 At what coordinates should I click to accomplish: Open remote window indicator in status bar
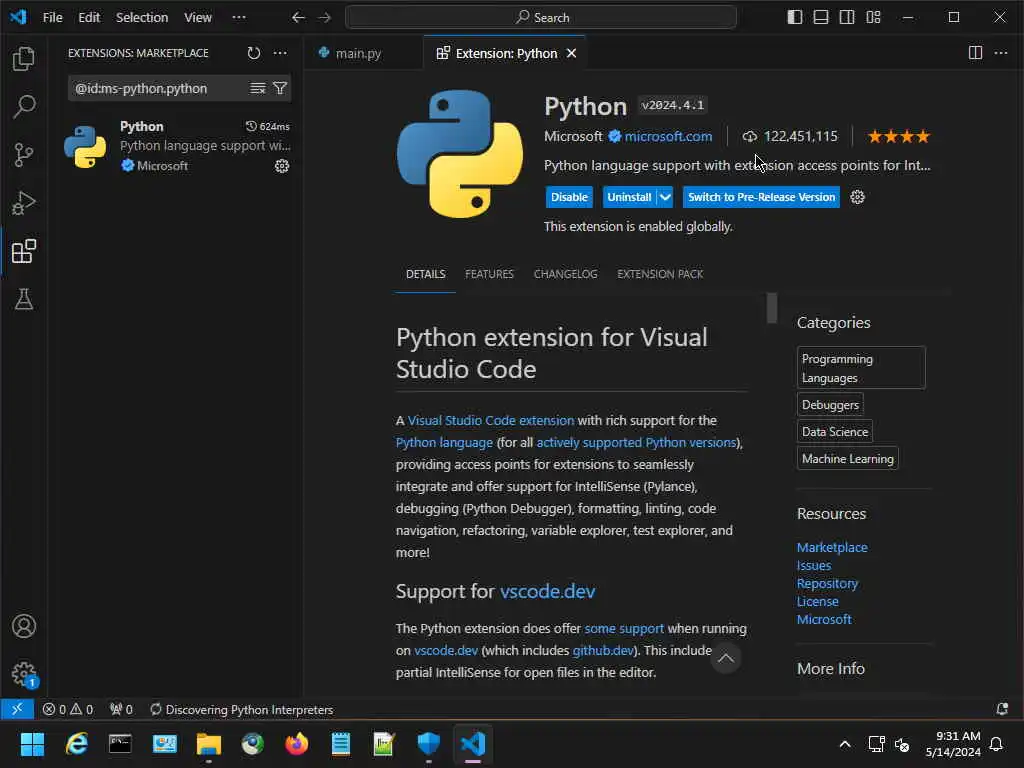point(17,709)
